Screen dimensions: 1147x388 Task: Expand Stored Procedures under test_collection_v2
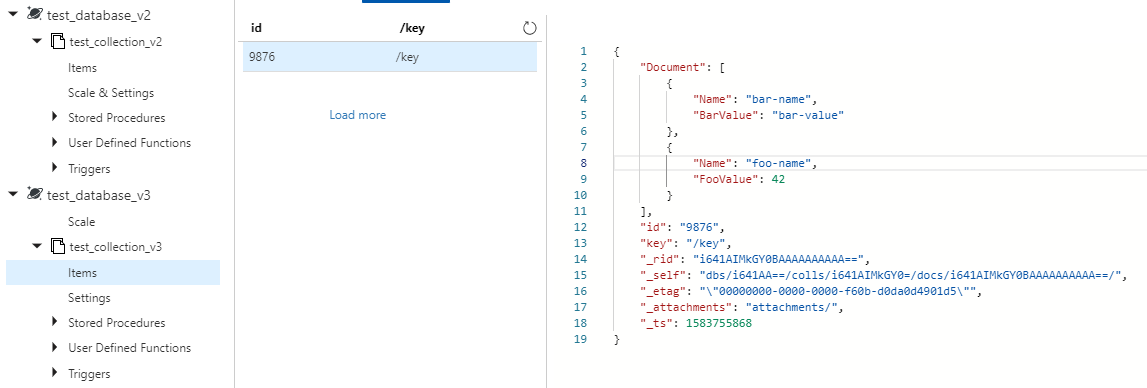pos(55,117)
